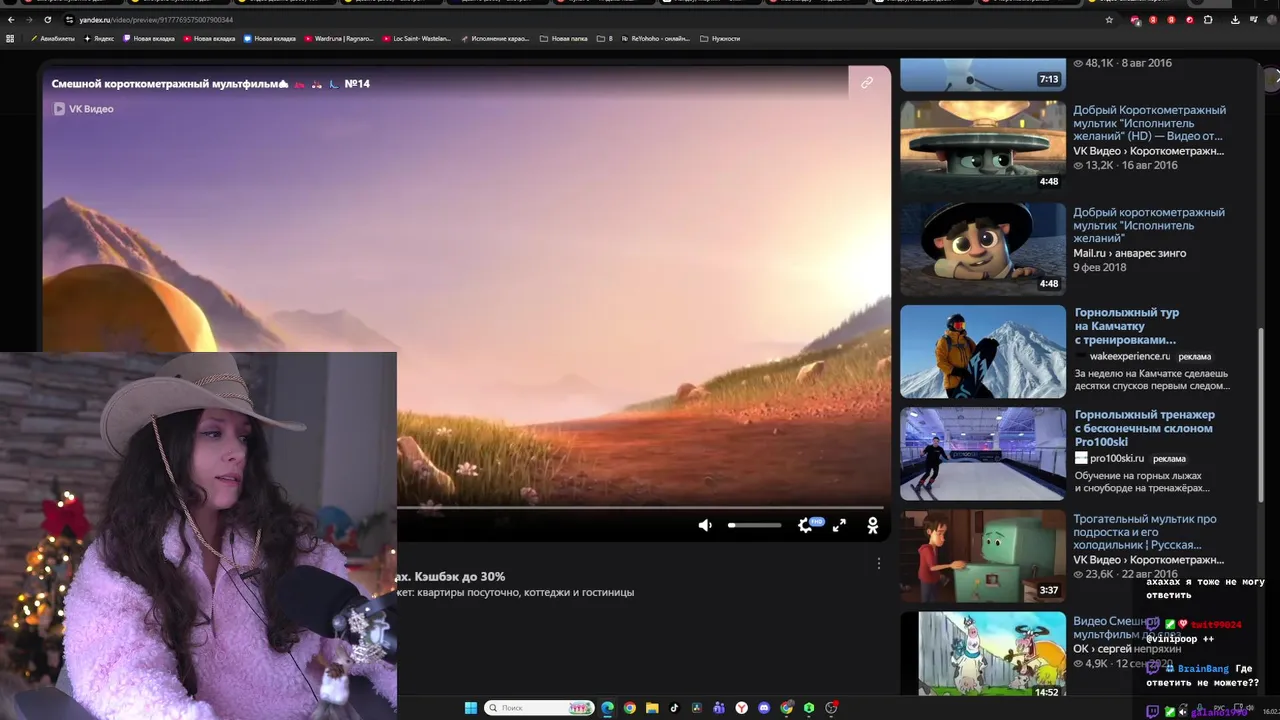Viewport: 1280px width, 720px height.
Task: Open browser downloads icon
Action: [x=1235, y=19]
